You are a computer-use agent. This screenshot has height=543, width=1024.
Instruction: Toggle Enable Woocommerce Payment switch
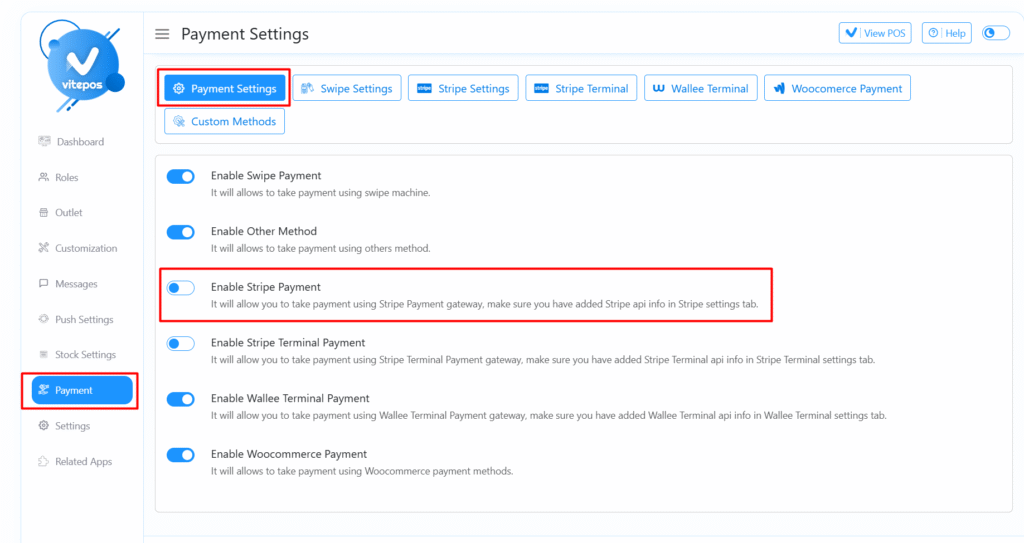[x=181, y=455]
